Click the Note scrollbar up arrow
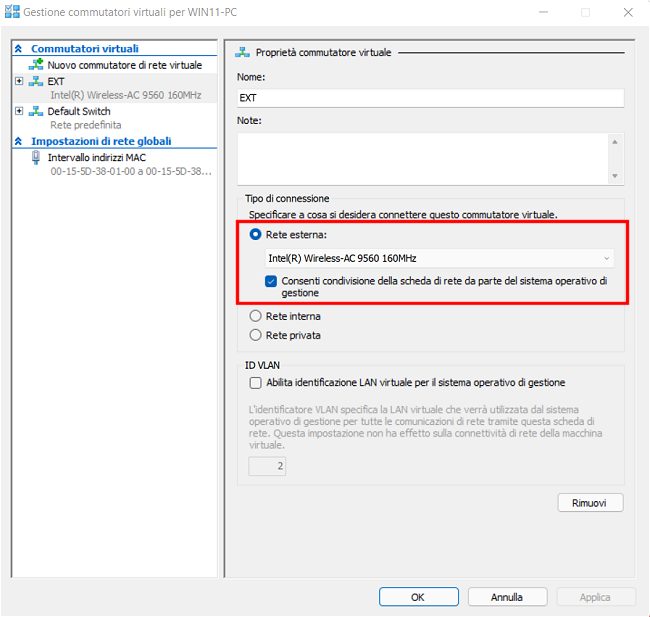This screenshot has height=617, width=650. tap(615, 142)
